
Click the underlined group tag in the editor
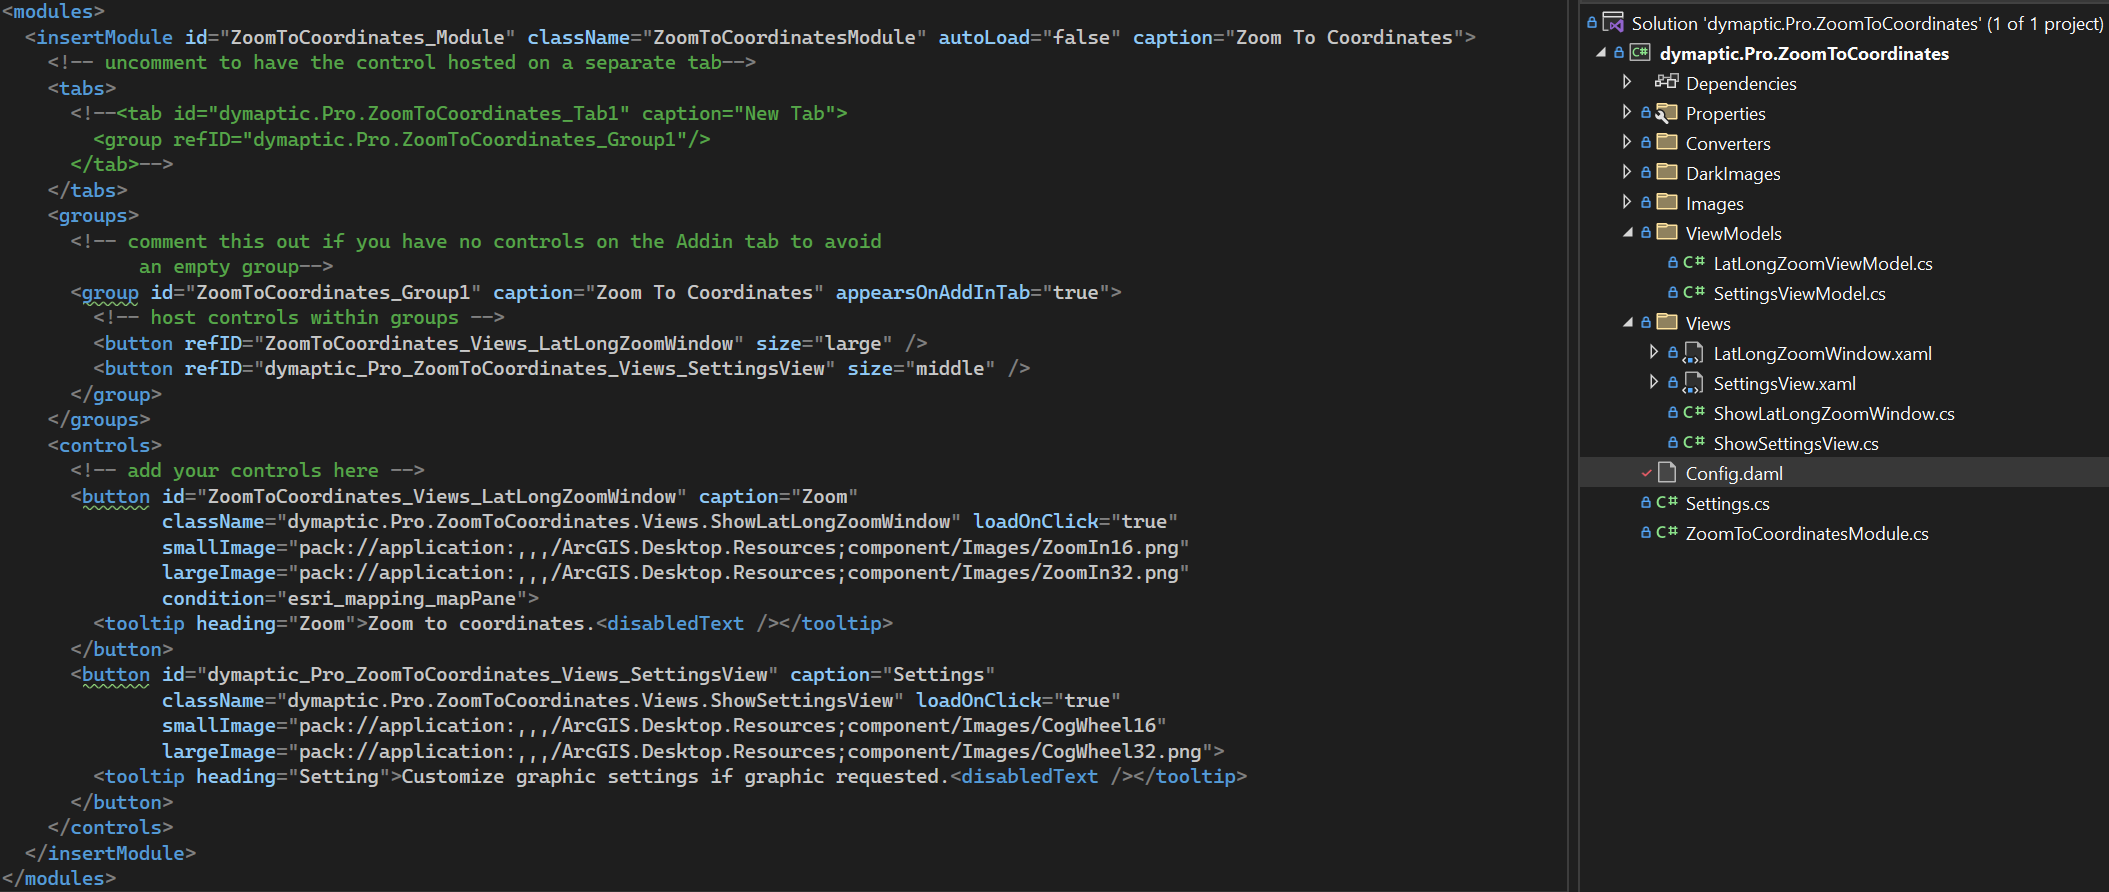(x=110, y=292)
